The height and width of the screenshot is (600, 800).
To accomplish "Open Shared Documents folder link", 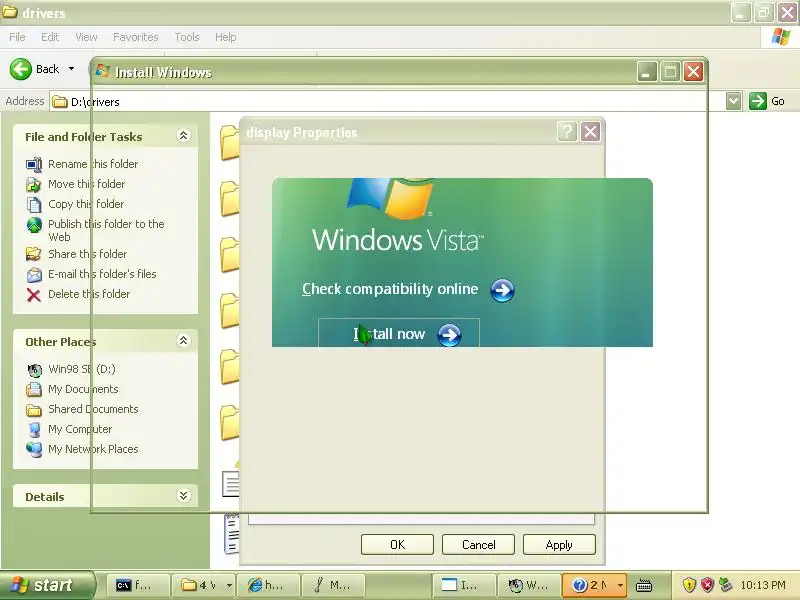I will coord(93,409).
